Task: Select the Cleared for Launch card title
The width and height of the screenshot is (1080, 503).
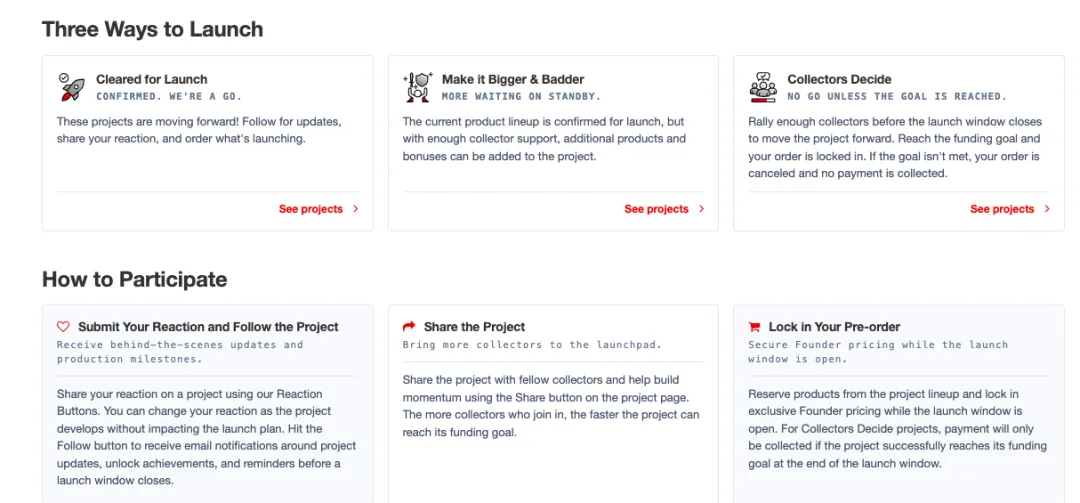Action: click(x=152, y=79)
